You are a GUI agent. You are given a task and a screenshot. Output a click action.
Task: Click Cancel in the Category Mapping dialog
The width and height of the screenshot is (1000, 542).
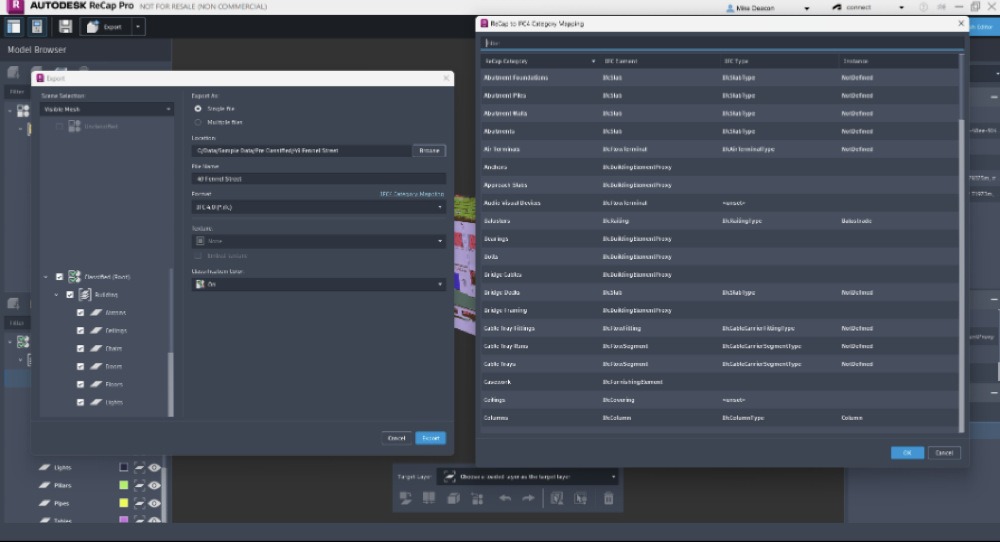click(x=944, y=453)
